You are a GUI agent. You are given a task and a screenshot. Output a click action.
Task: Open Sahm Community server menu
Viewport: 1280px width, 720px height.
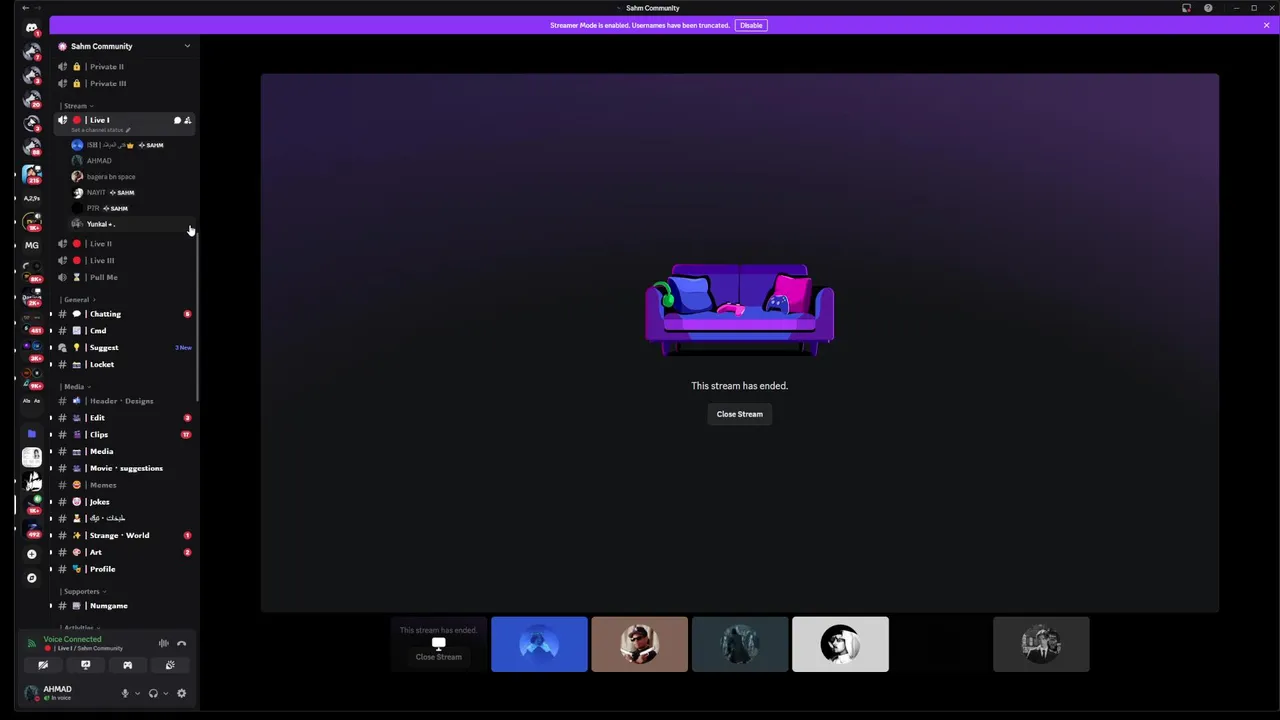(x=124, y=46)
